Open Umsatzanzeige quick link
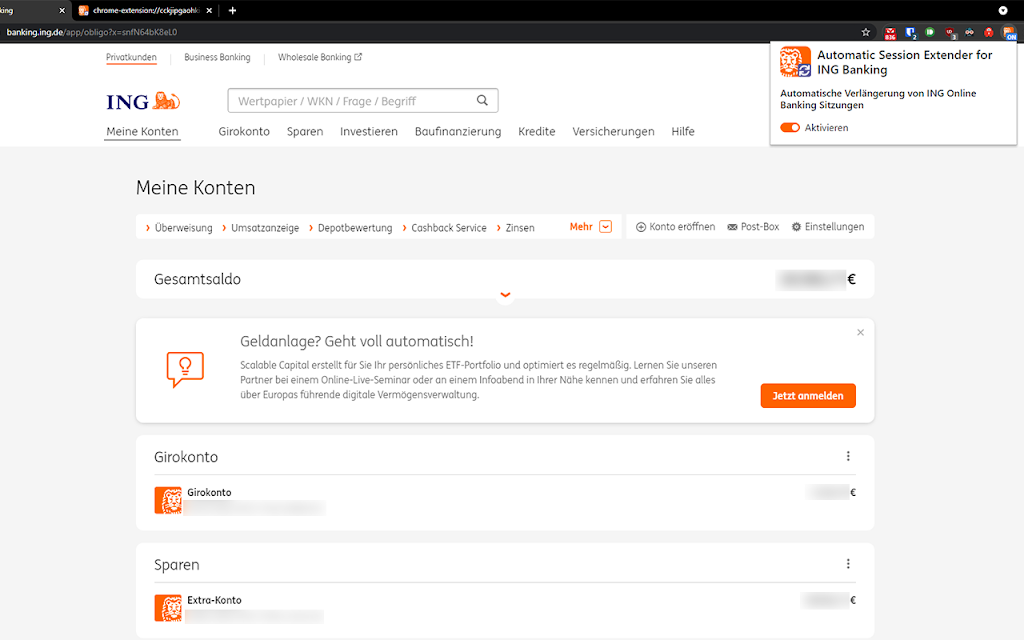 261,227
